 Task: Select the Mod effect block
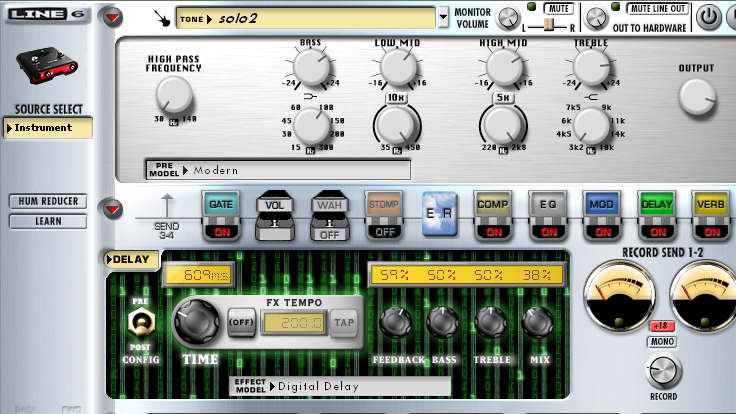[x=602, y=204]
